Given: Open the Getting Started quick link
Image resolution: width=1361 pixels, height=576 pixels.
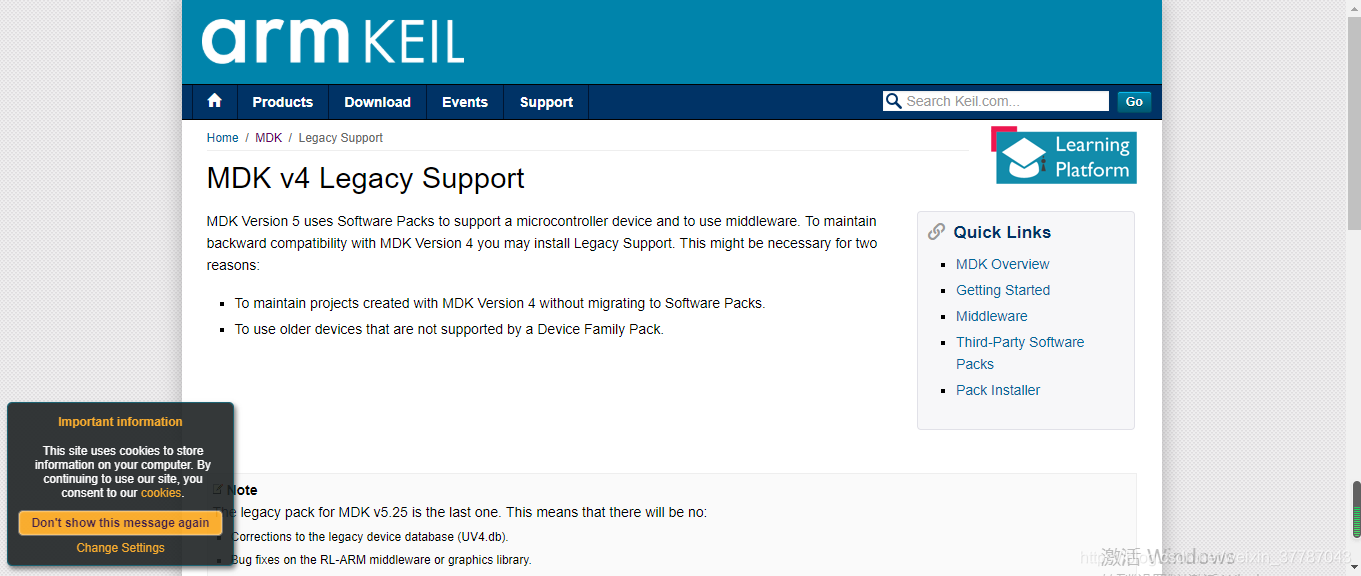Looking at the screenshot, I should (x=1003, y=290).
